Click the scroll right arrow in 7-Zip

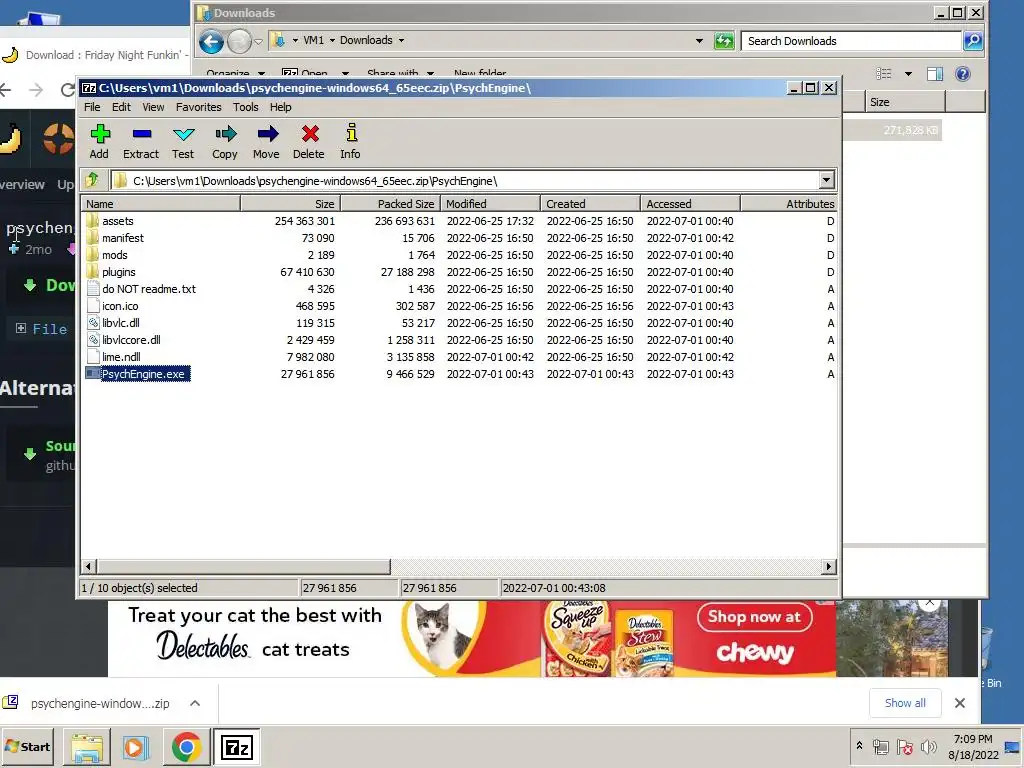point(829,566)
